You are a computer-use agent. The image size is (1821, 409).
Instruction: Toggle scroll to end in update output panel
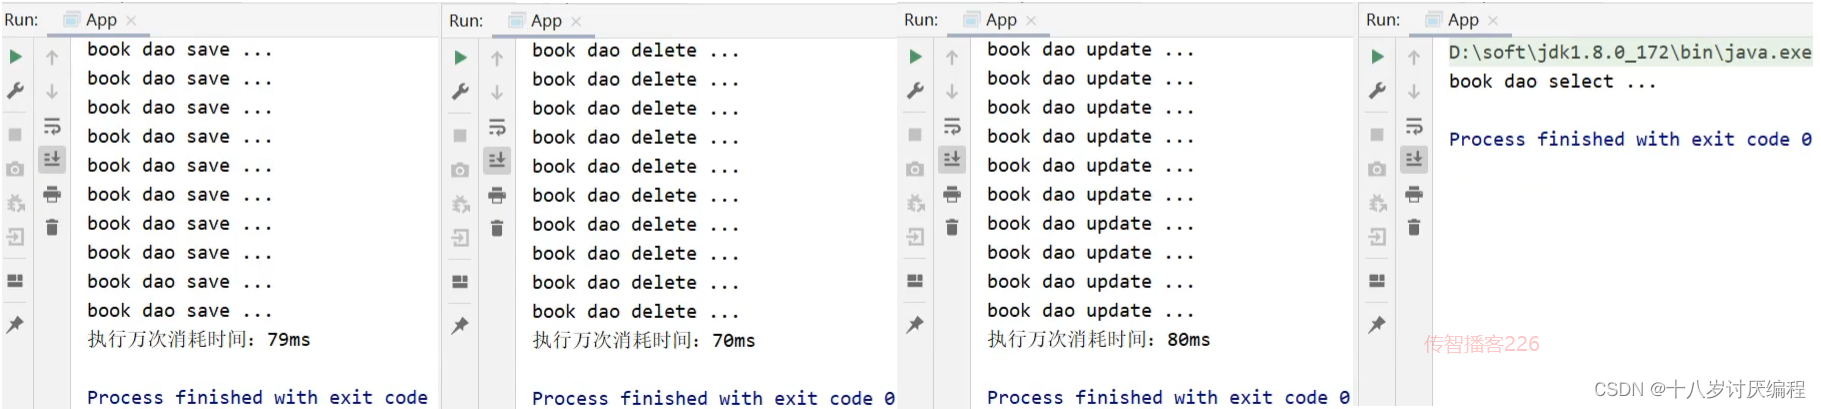coord(952,158)
